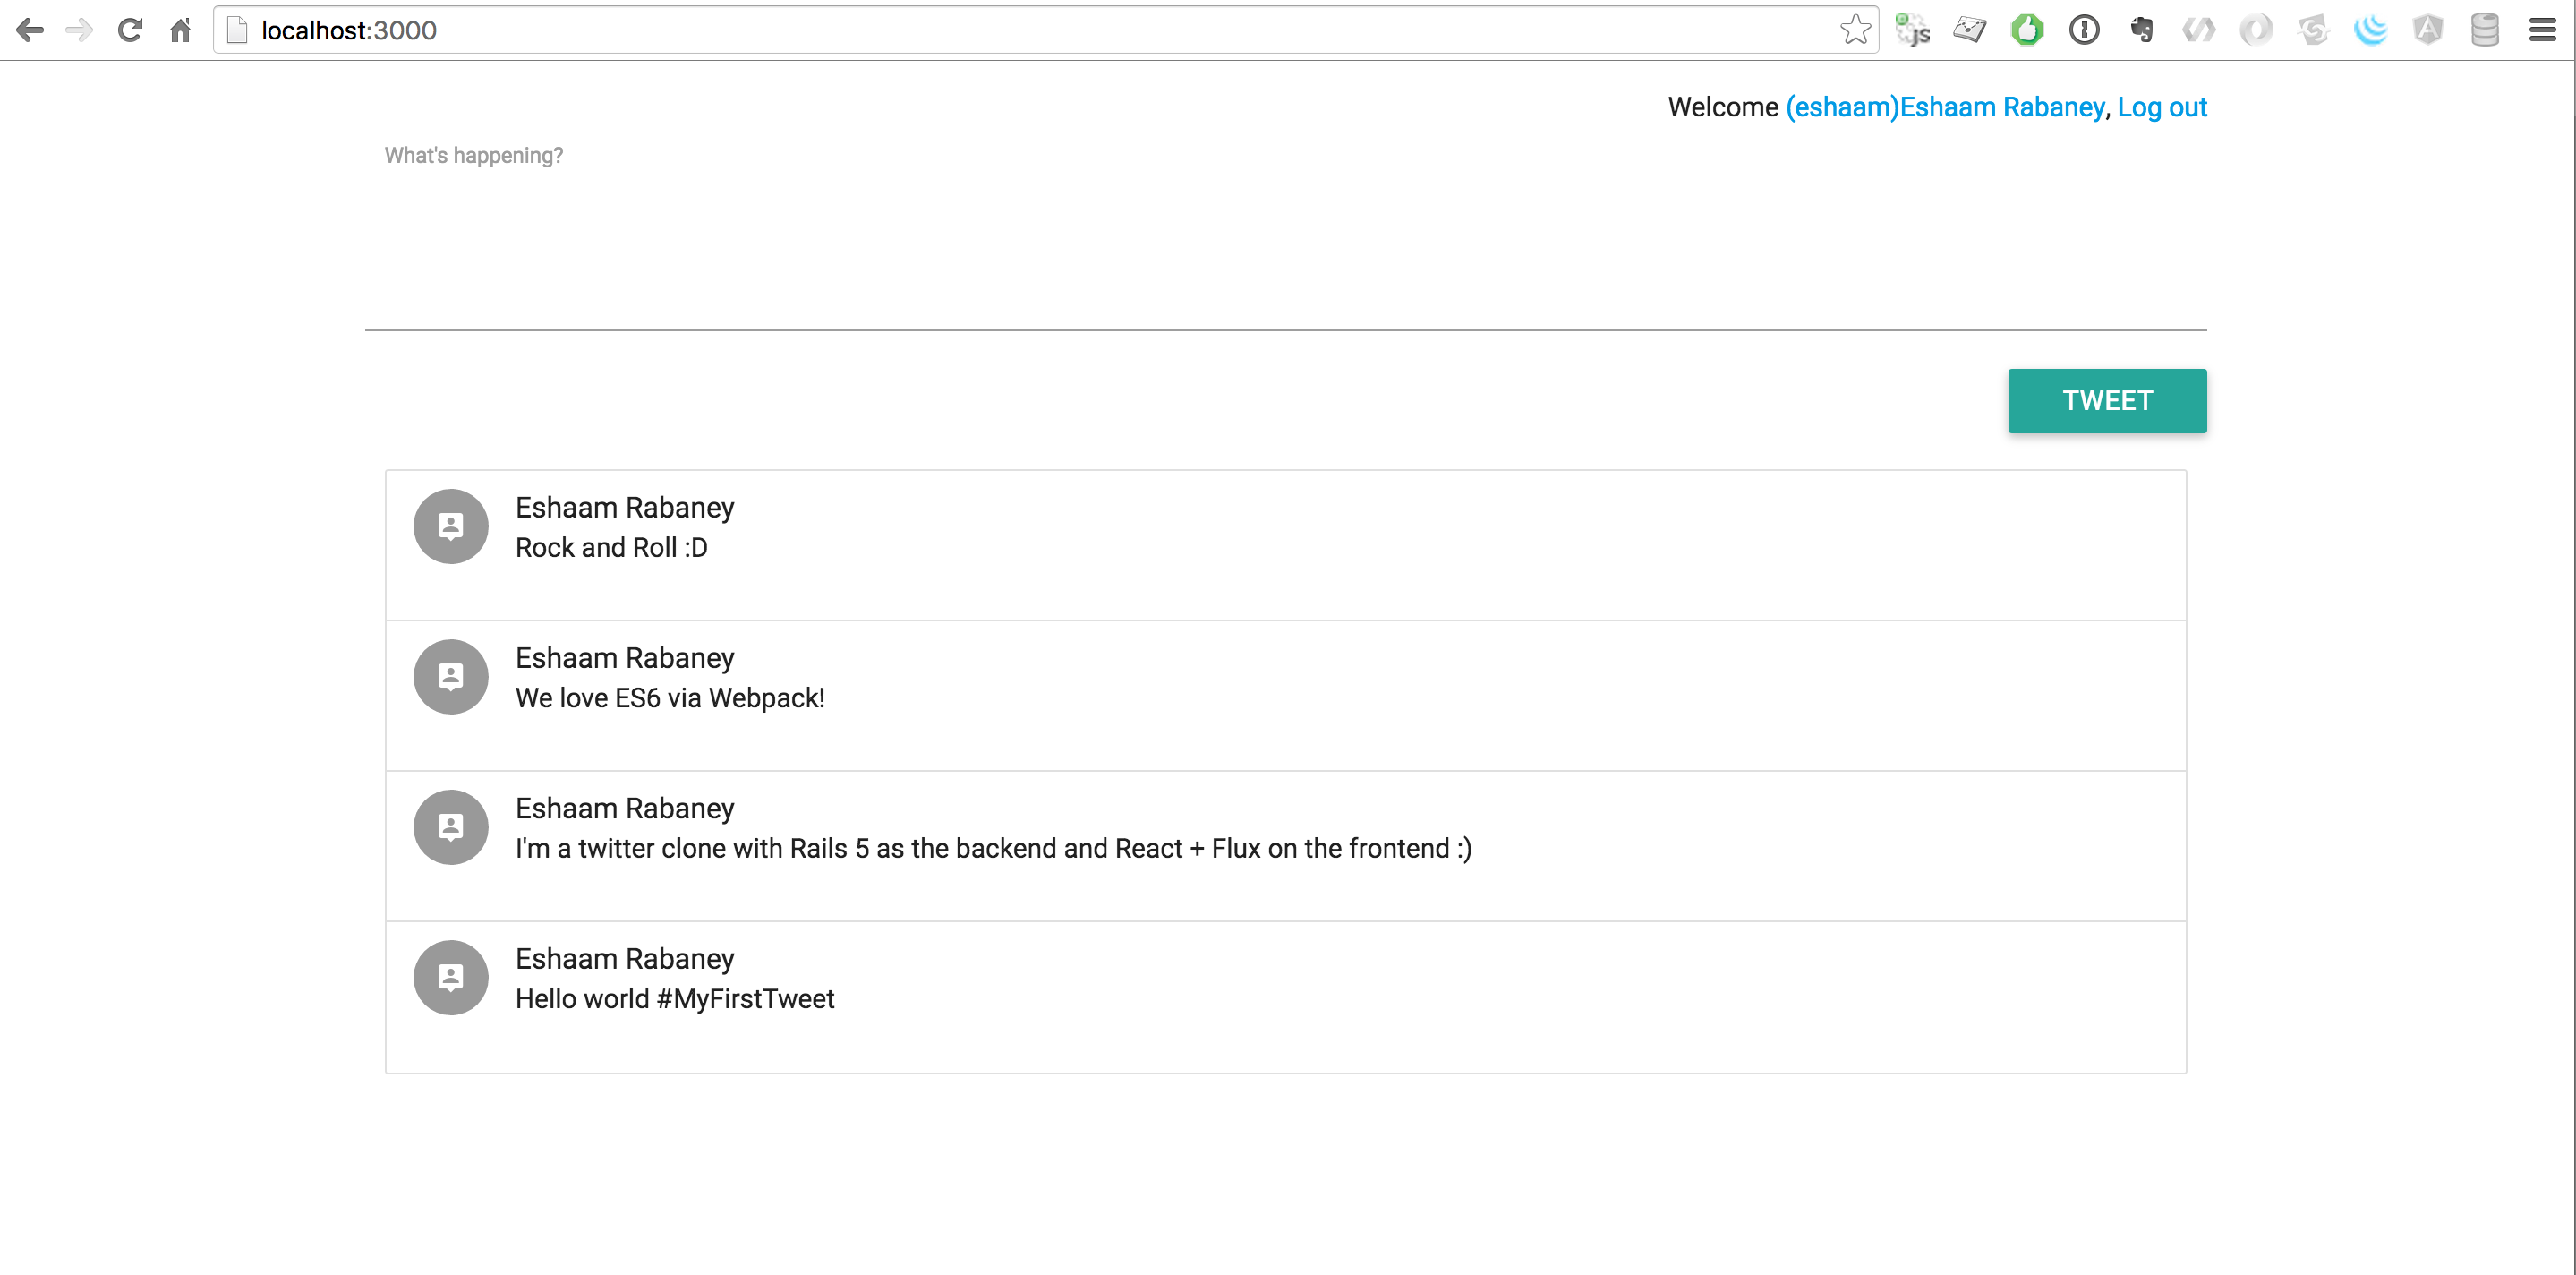Go to the browser home page

coord(180,30)
